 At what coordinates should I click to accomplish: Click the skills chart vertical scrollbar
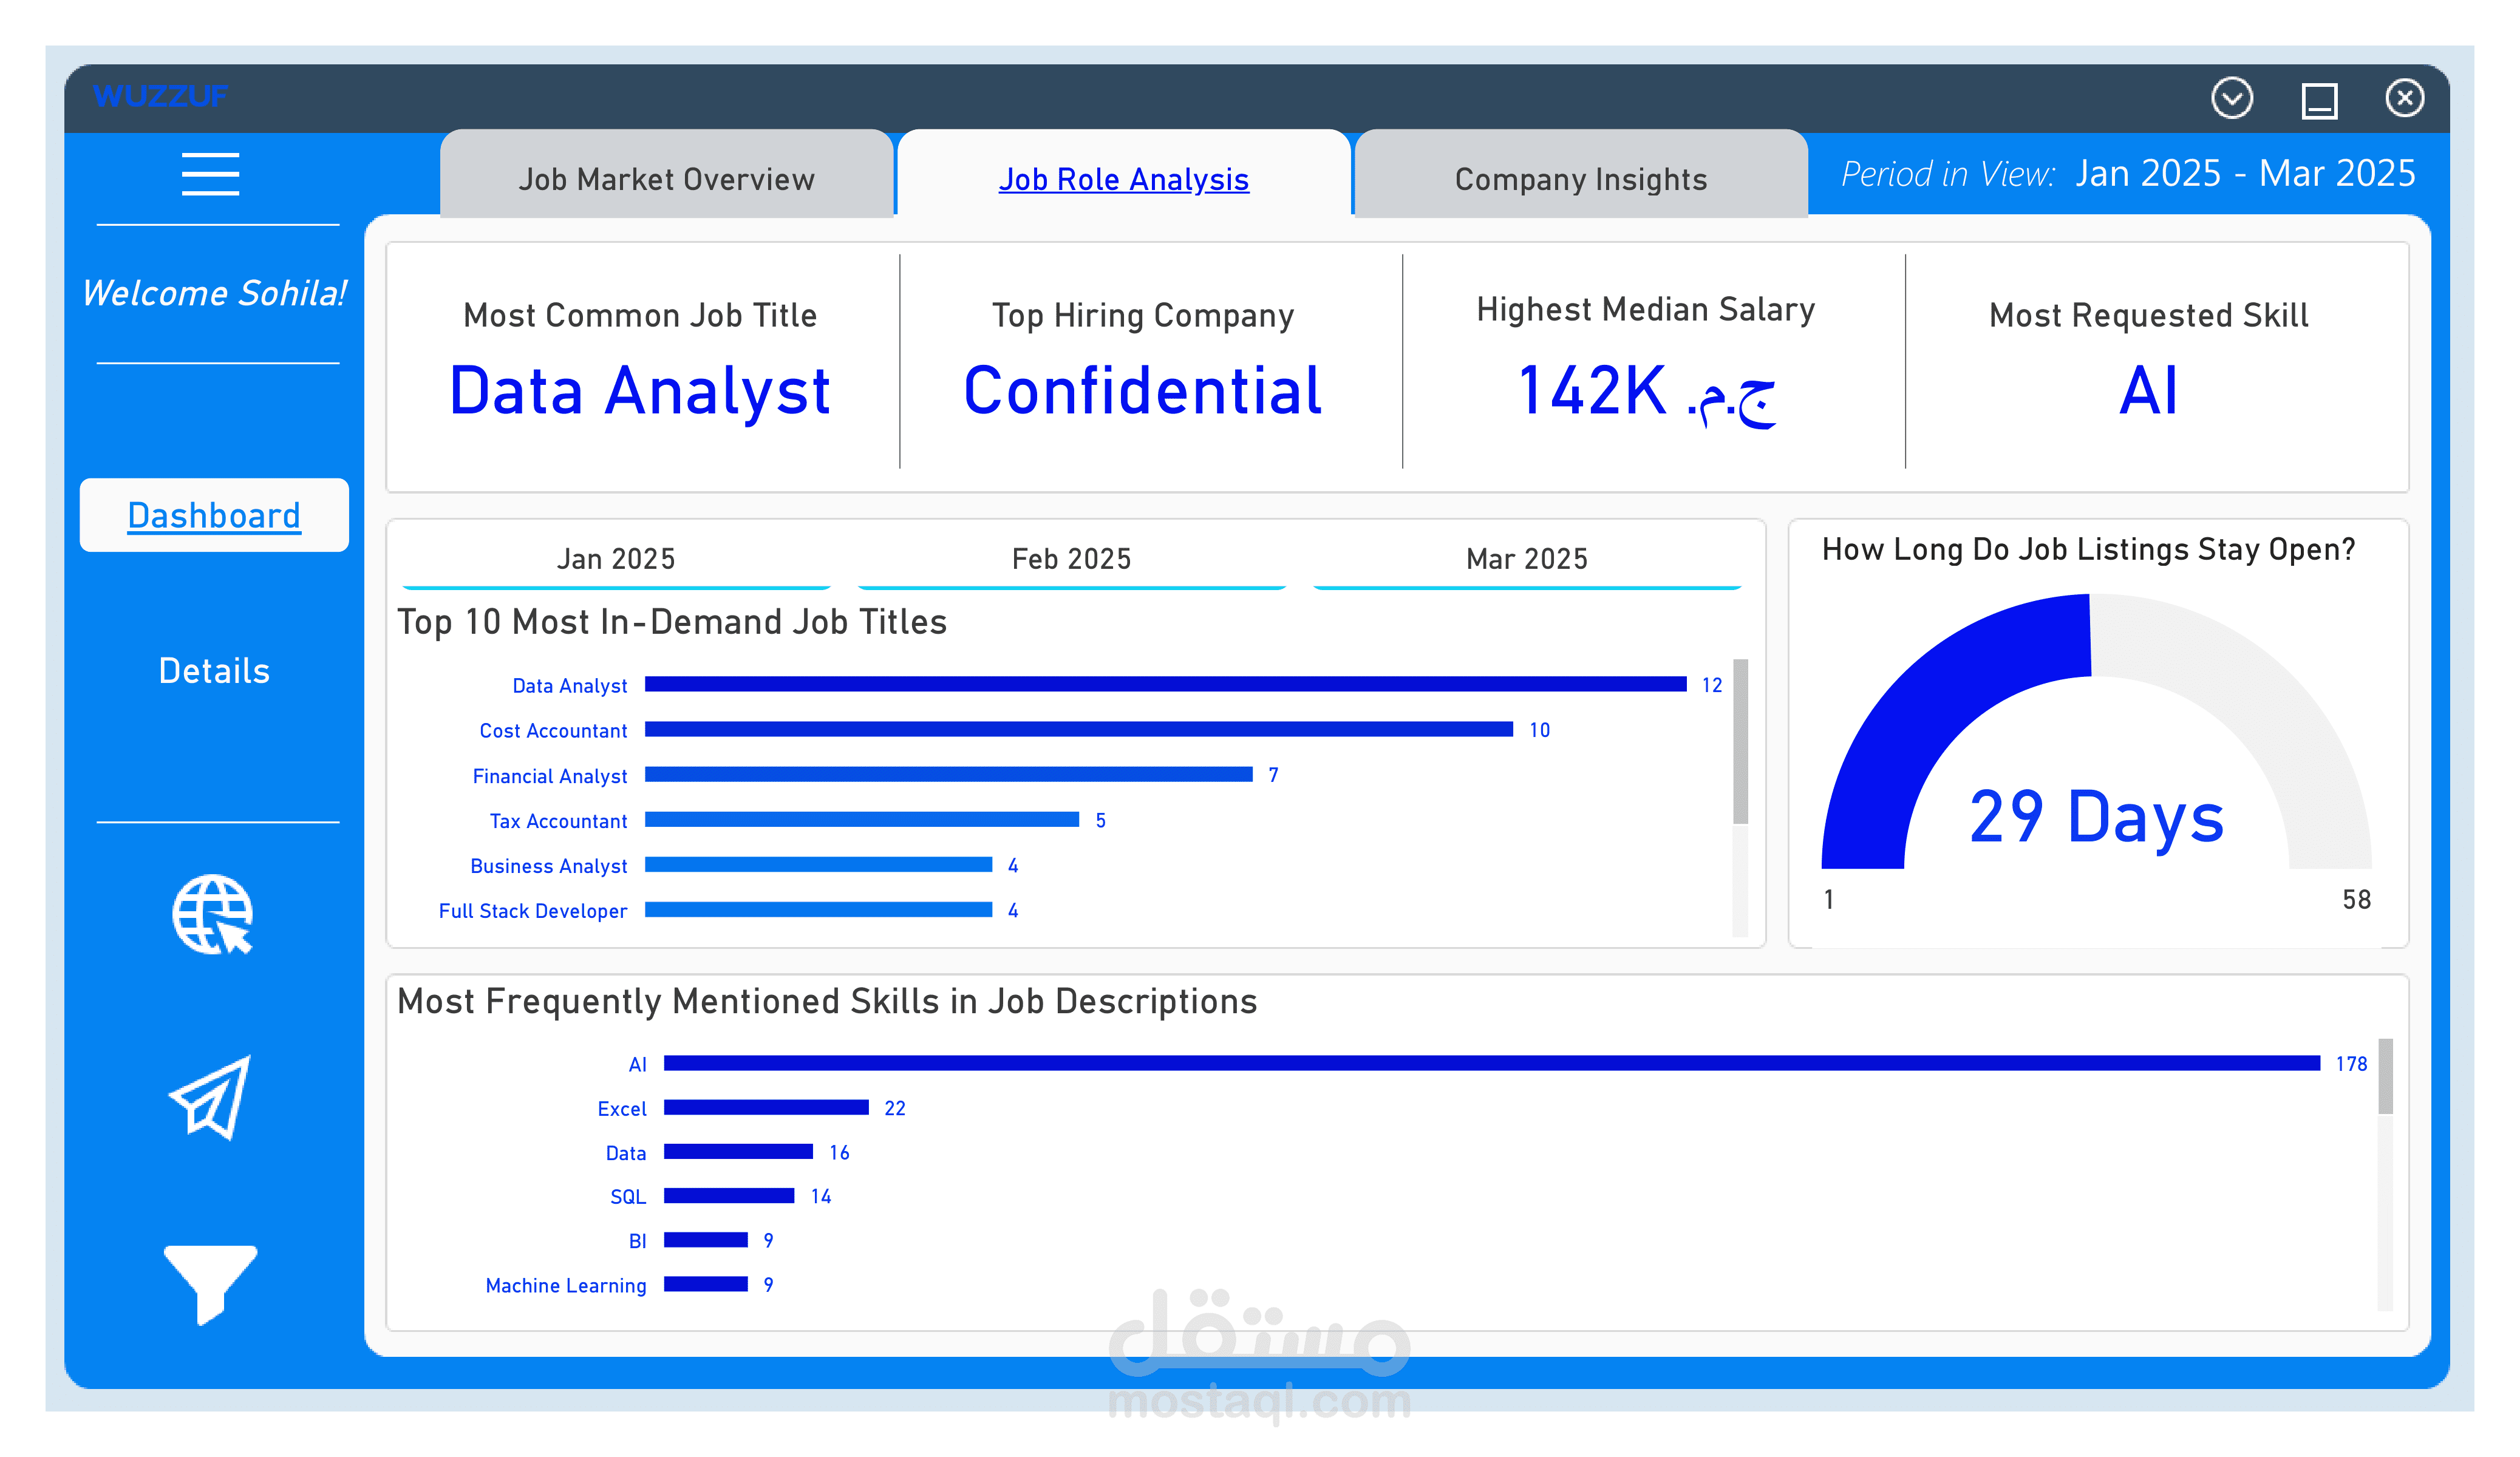pos(2385,1077)
